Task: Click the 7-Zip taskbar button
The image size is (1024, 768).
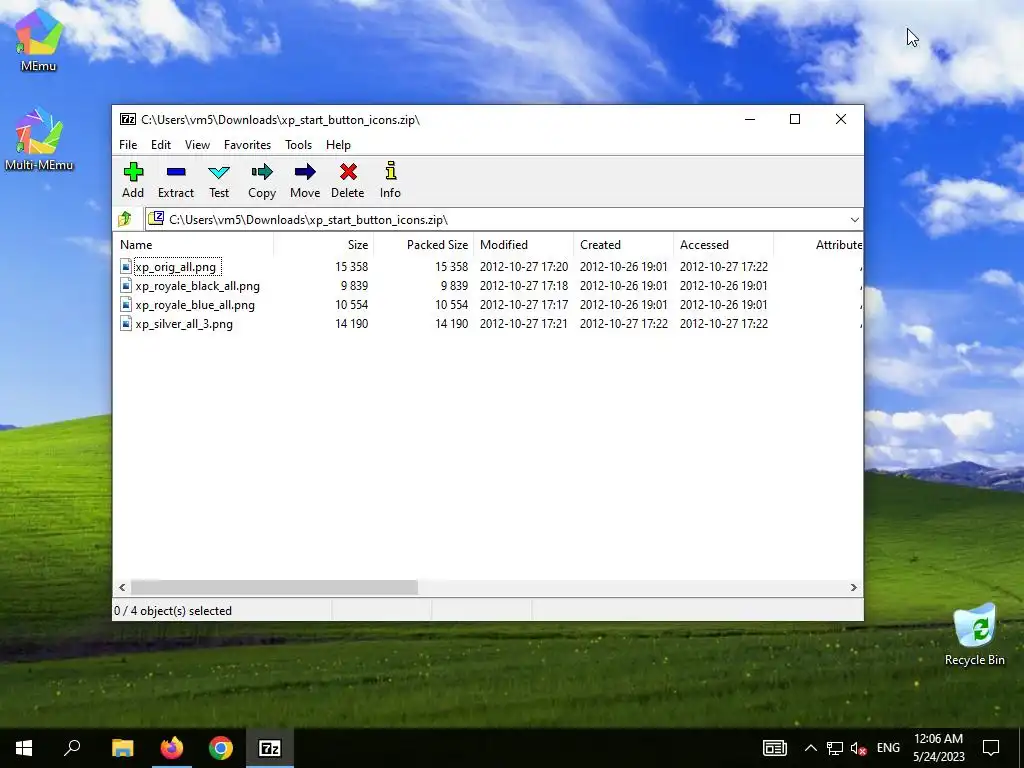Action: [x=270, y=748]
